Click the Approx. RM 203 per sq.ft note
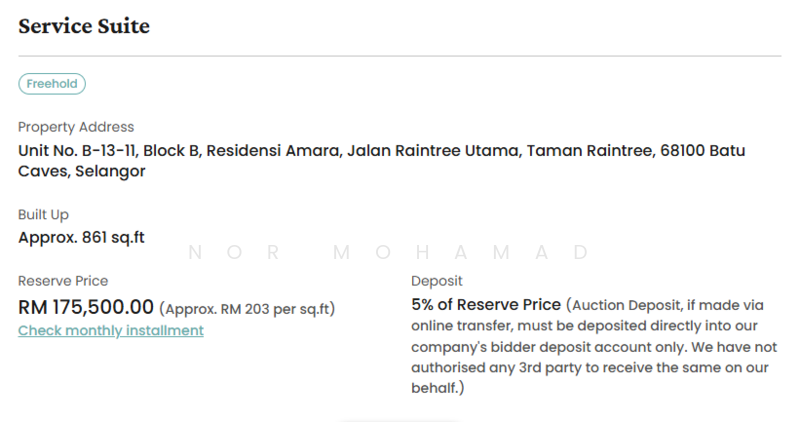The width and height of the screenshot is (800, 422). [x=247, y=308]
